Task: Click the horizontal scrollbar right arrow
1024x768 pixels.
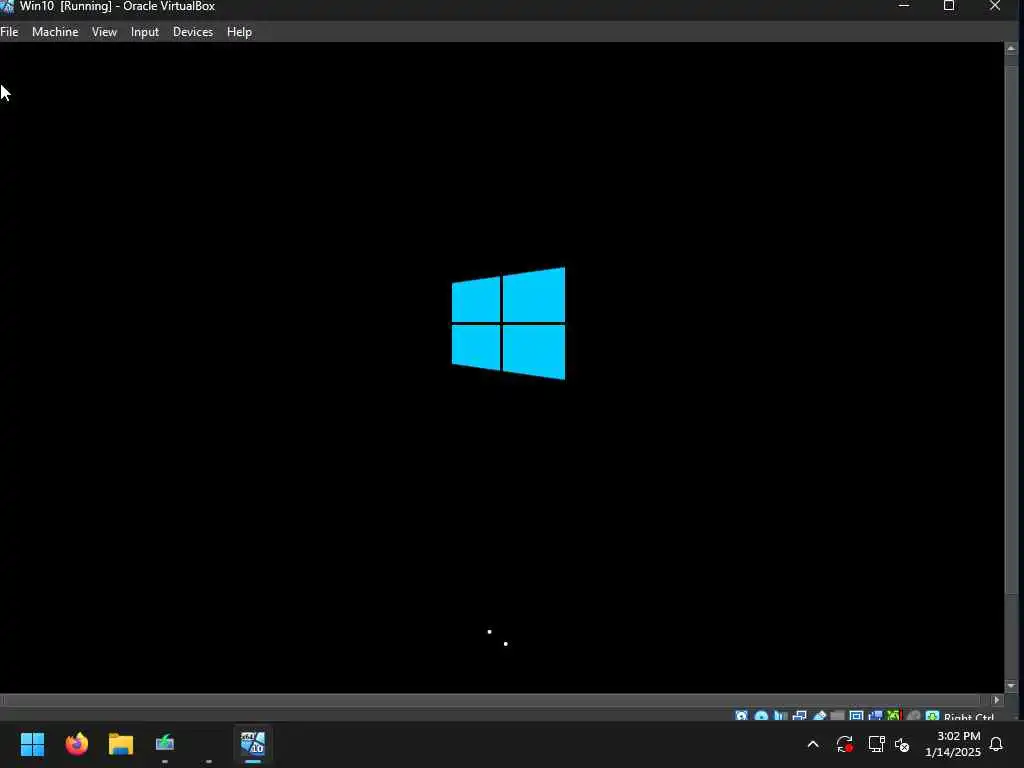Action: point(997,700)
